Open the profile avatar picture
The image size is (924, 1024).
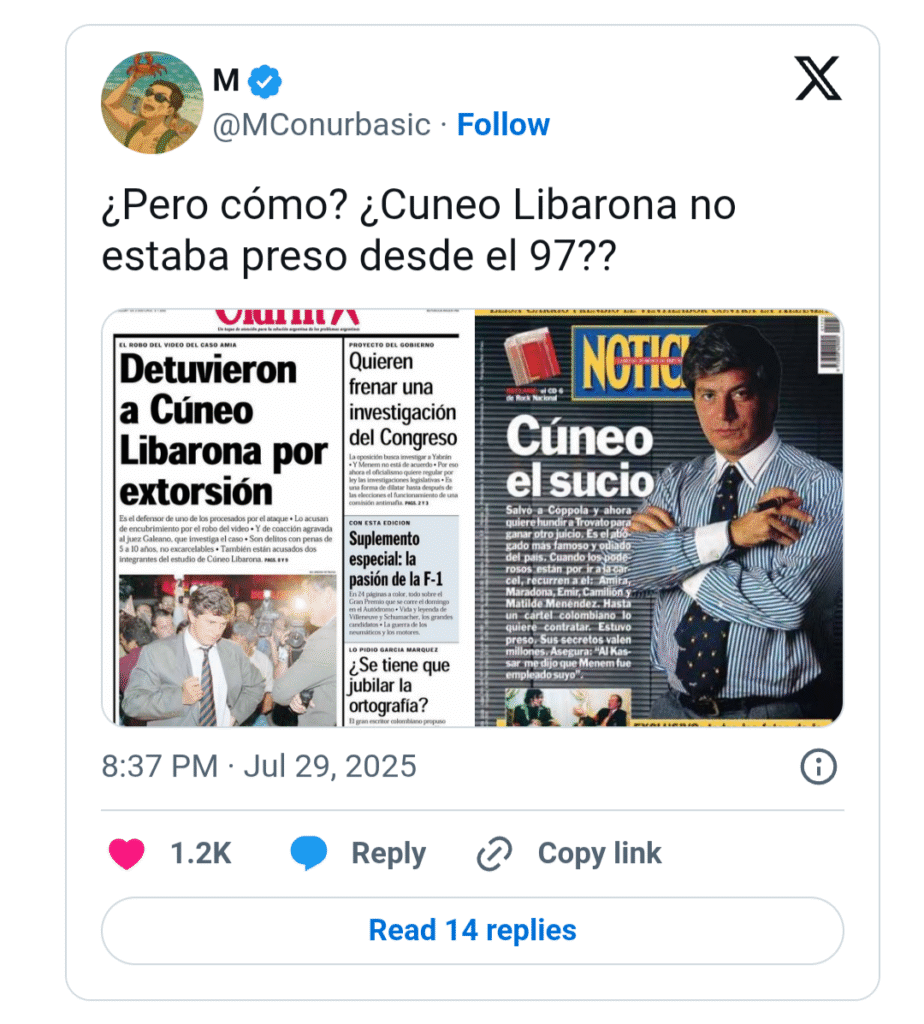coord(152,103)
